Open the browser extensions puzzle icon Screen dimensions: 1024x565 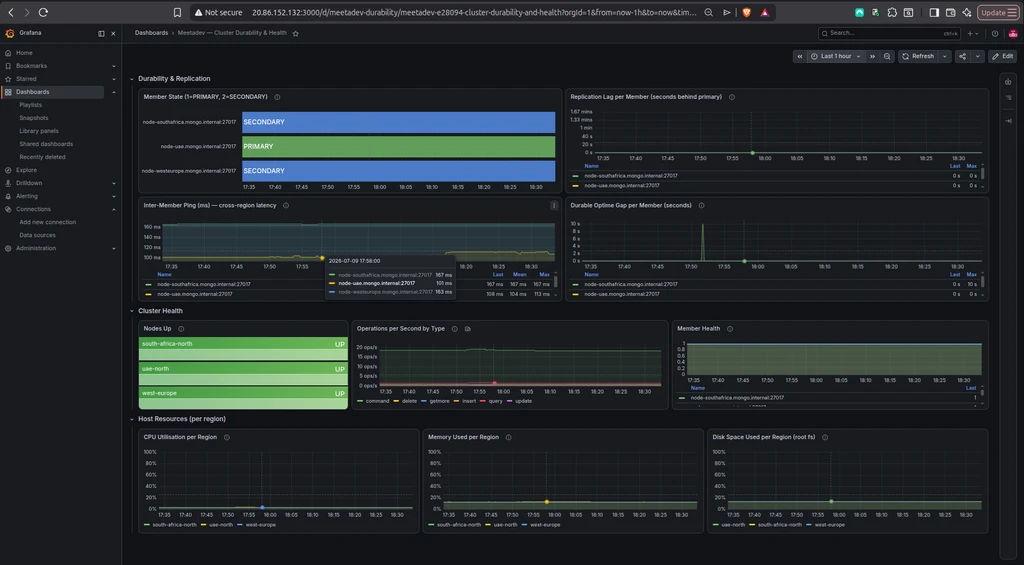pyautogui.click(x=892, y=12)
